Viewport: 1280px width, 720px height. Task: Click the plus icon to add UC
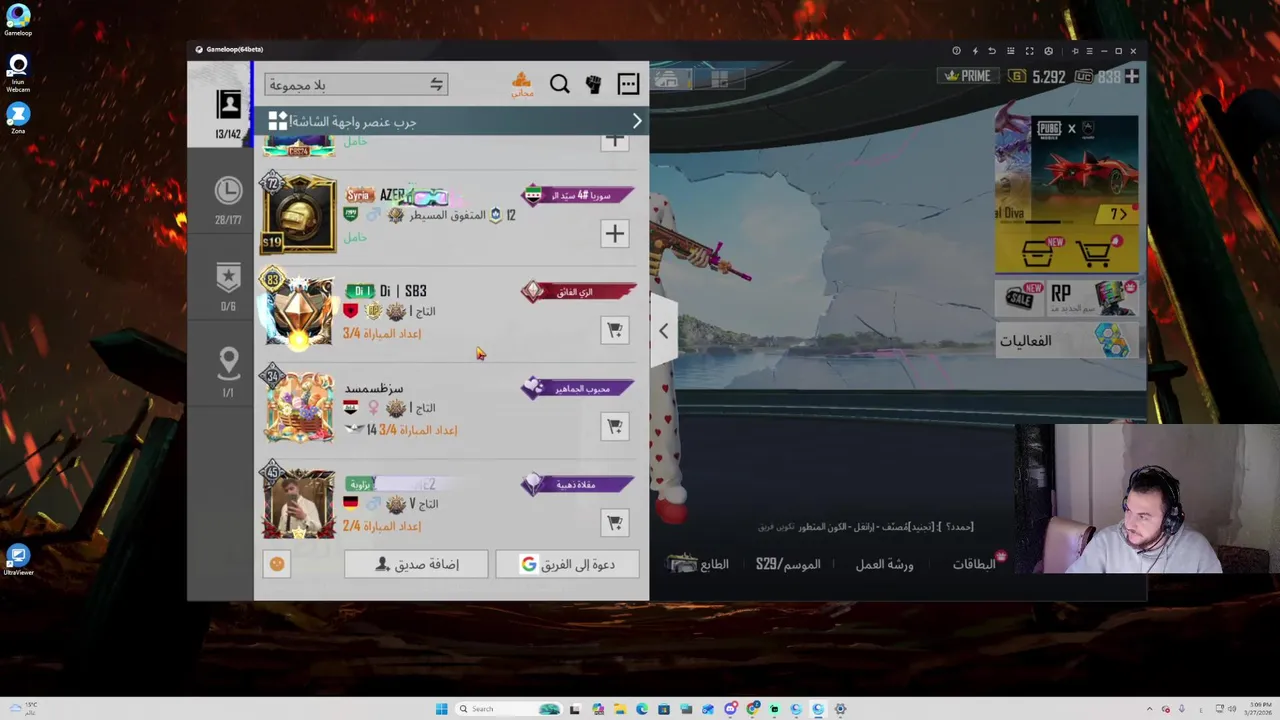[1131, 76]
